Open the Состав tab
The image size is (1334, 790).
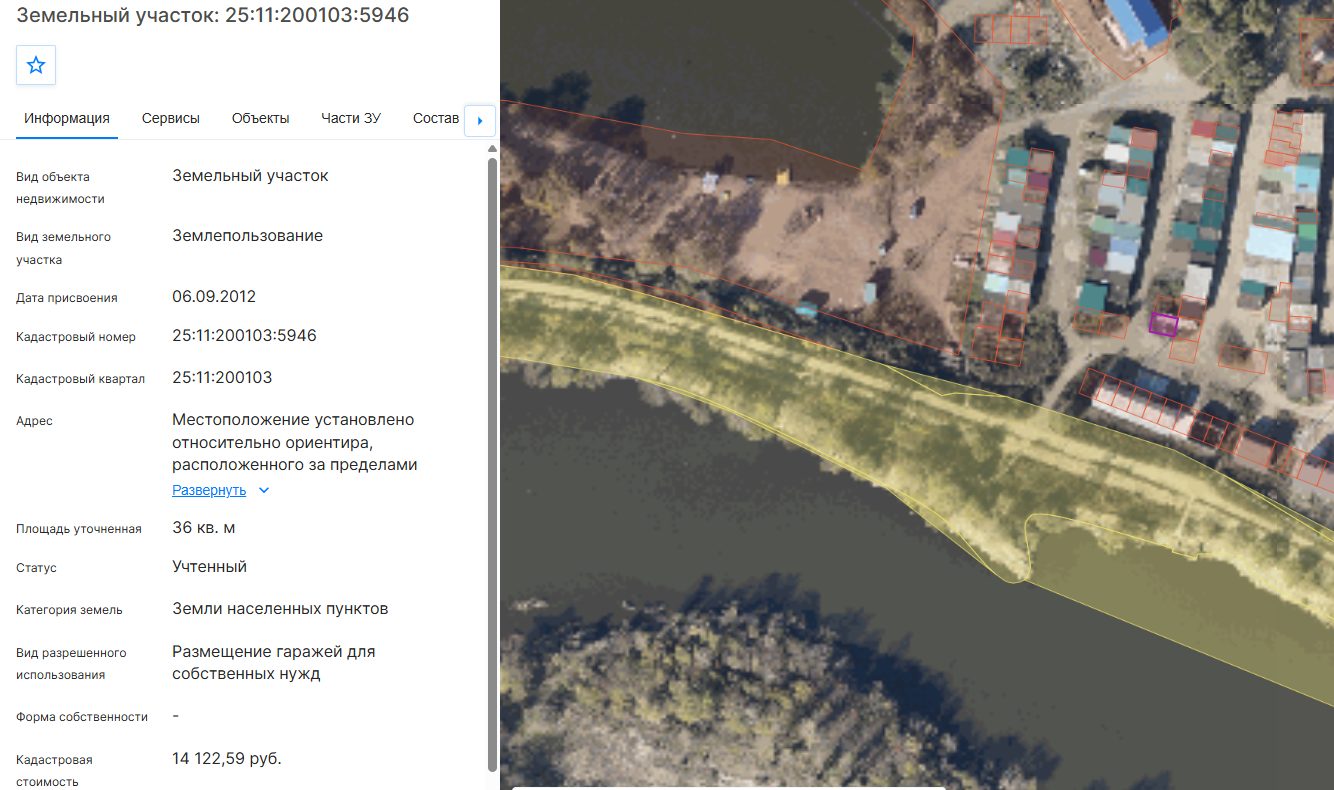point(436,118)
